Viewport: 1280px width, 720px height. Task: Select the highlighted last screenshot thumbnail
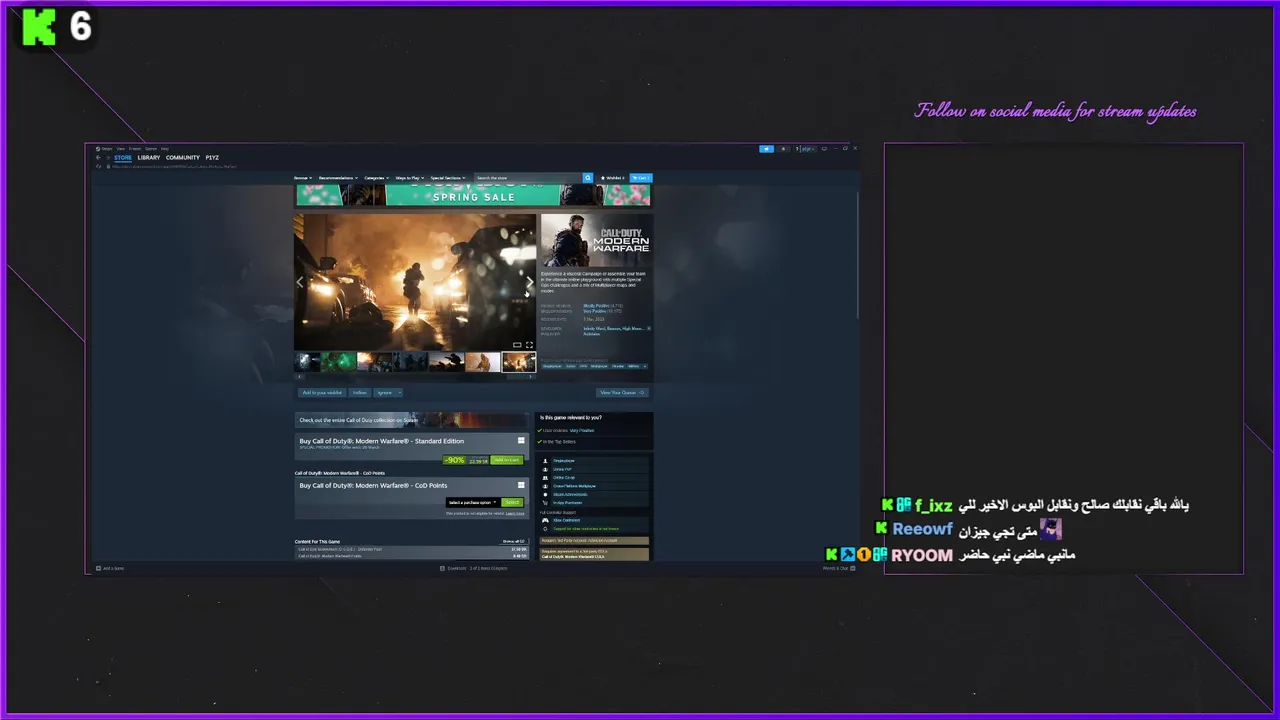[519, 362]
